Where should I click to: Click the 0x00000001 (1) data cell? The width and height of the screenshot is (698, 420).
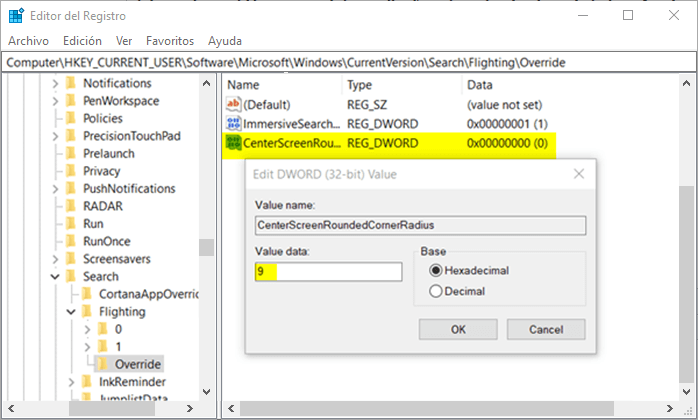[x=507, y=124]
